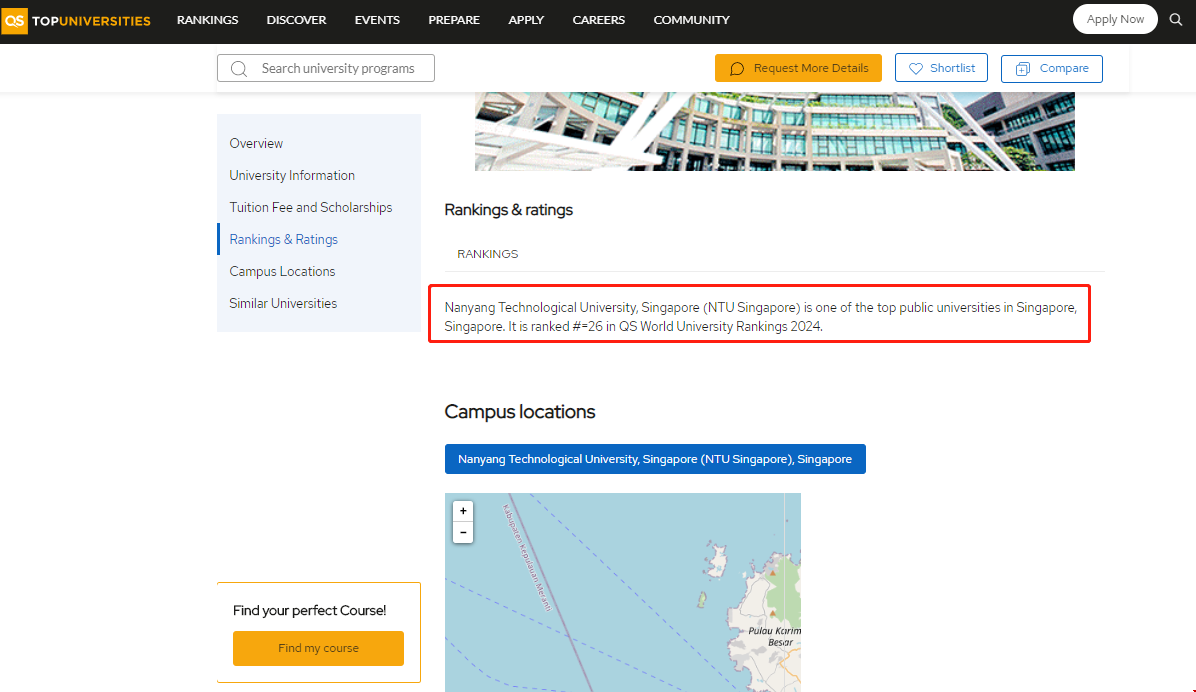Open the Discover menu
The height and width of the screenshot is (692, 1196).
click(296, 20)
